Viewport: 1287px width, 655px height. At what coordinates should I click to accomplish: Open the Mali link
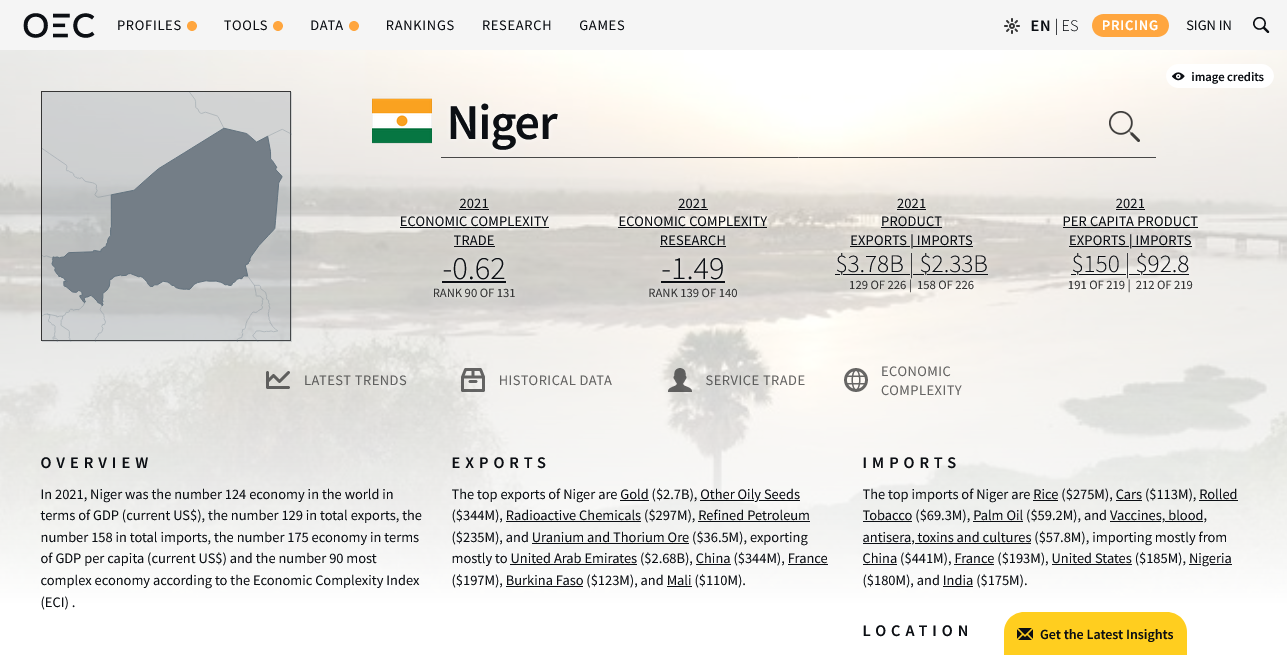coord(680,580)
